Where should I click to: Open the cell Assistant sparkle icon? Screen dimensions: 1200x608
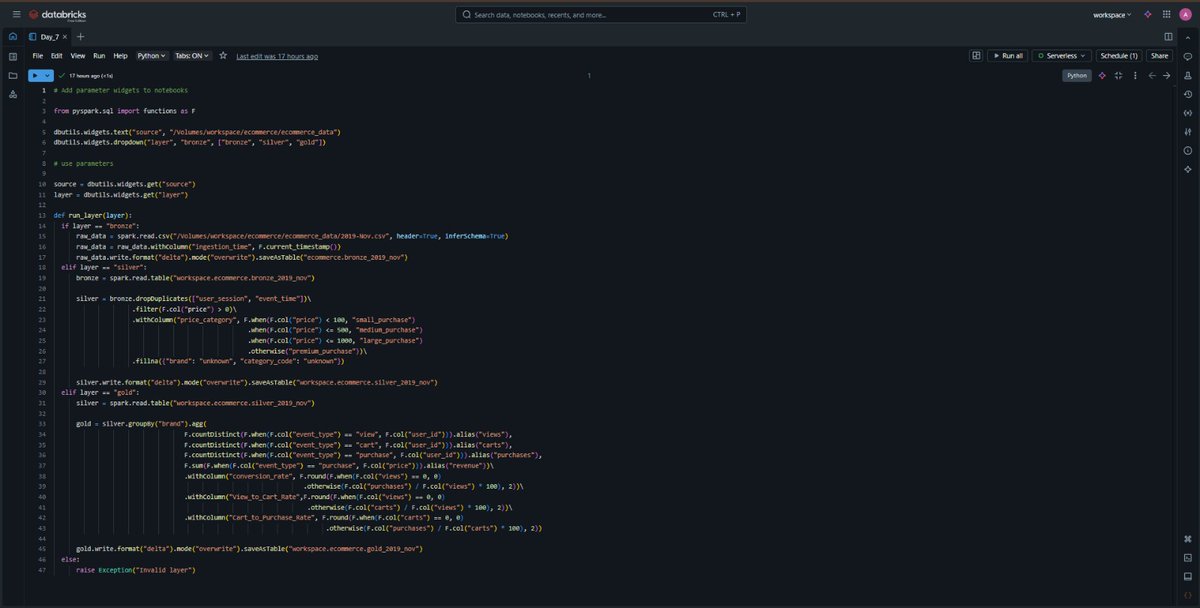point(1102,75)
